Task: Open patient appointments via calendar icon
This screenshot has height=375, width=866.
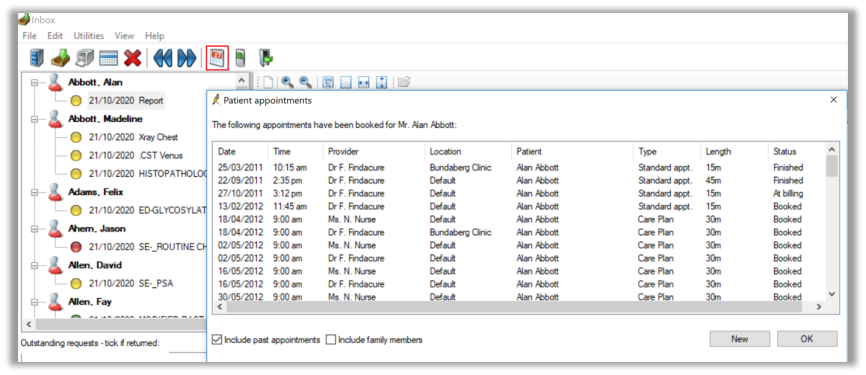Action: [217, 57]
